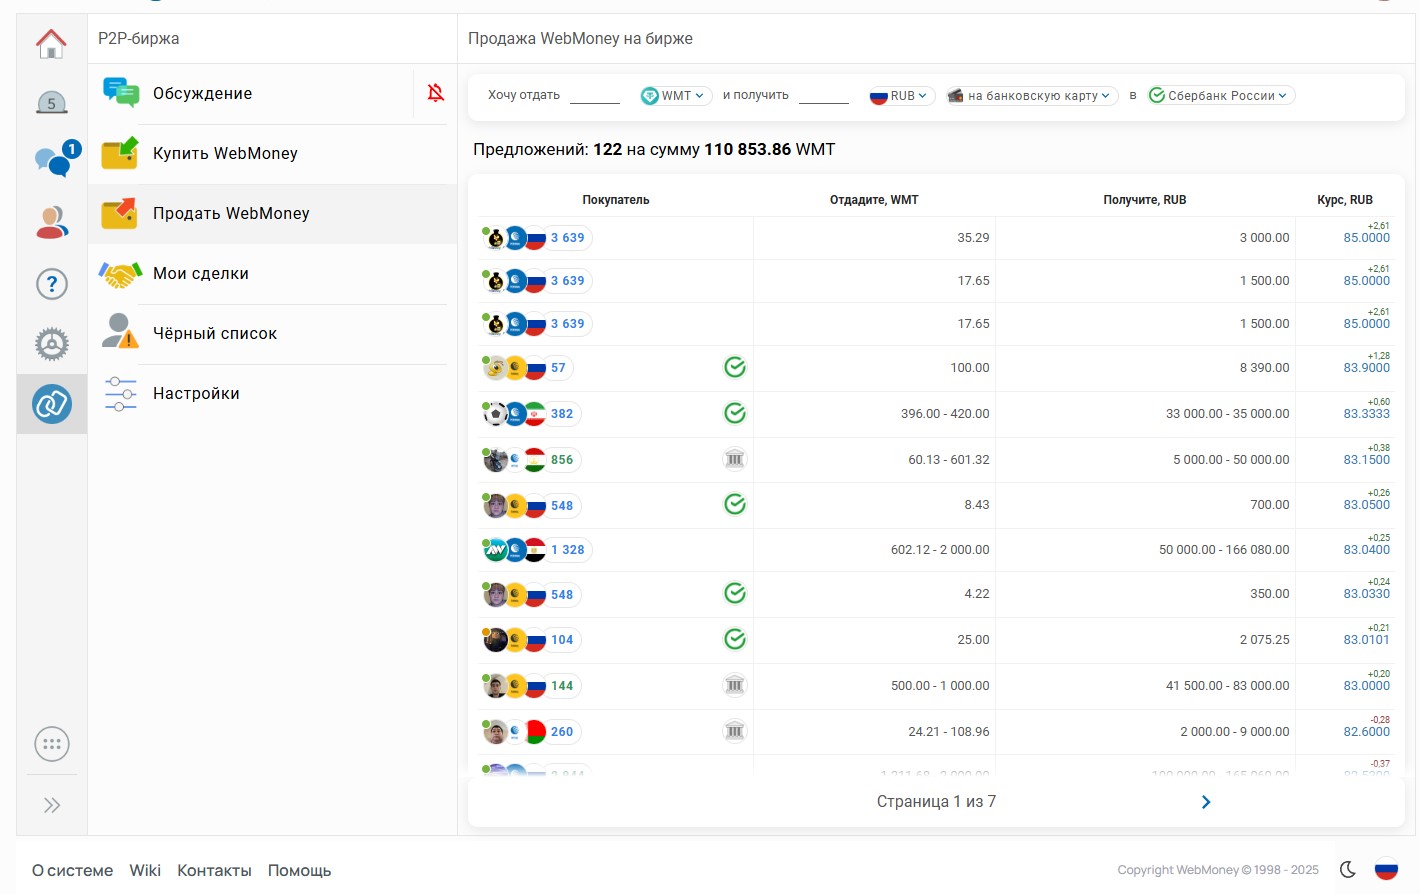
Task: Go to the home icon in sidebar
Action: coord(51,43)
